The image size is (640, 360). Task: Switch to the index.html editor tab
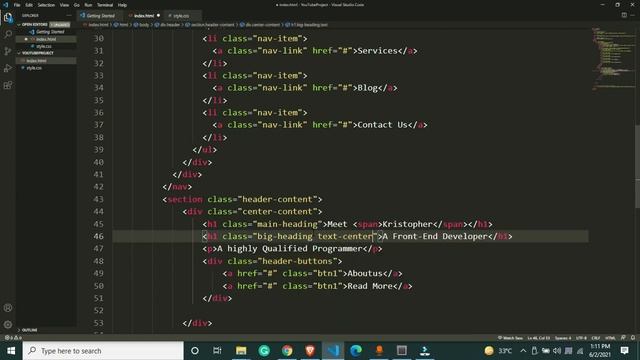pos(144,16)
